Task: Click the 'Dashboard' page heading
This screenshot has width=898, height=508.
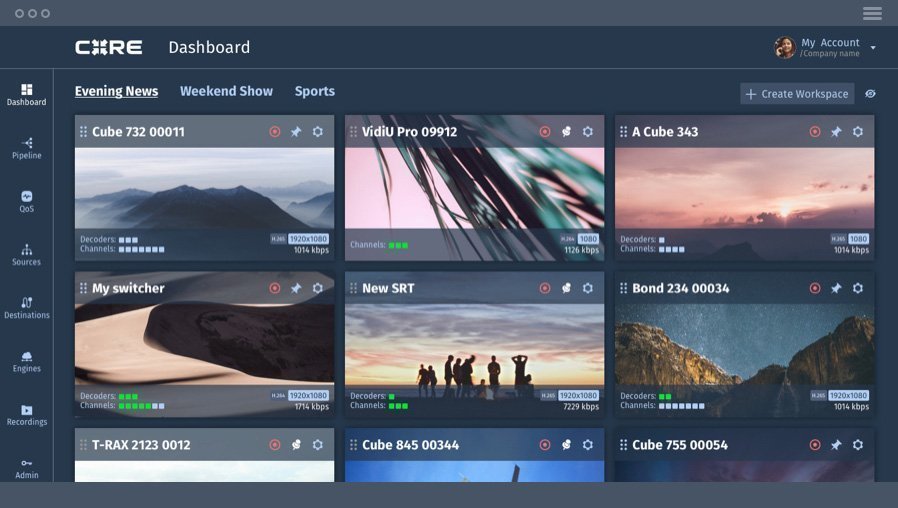Action: point(209,47)
